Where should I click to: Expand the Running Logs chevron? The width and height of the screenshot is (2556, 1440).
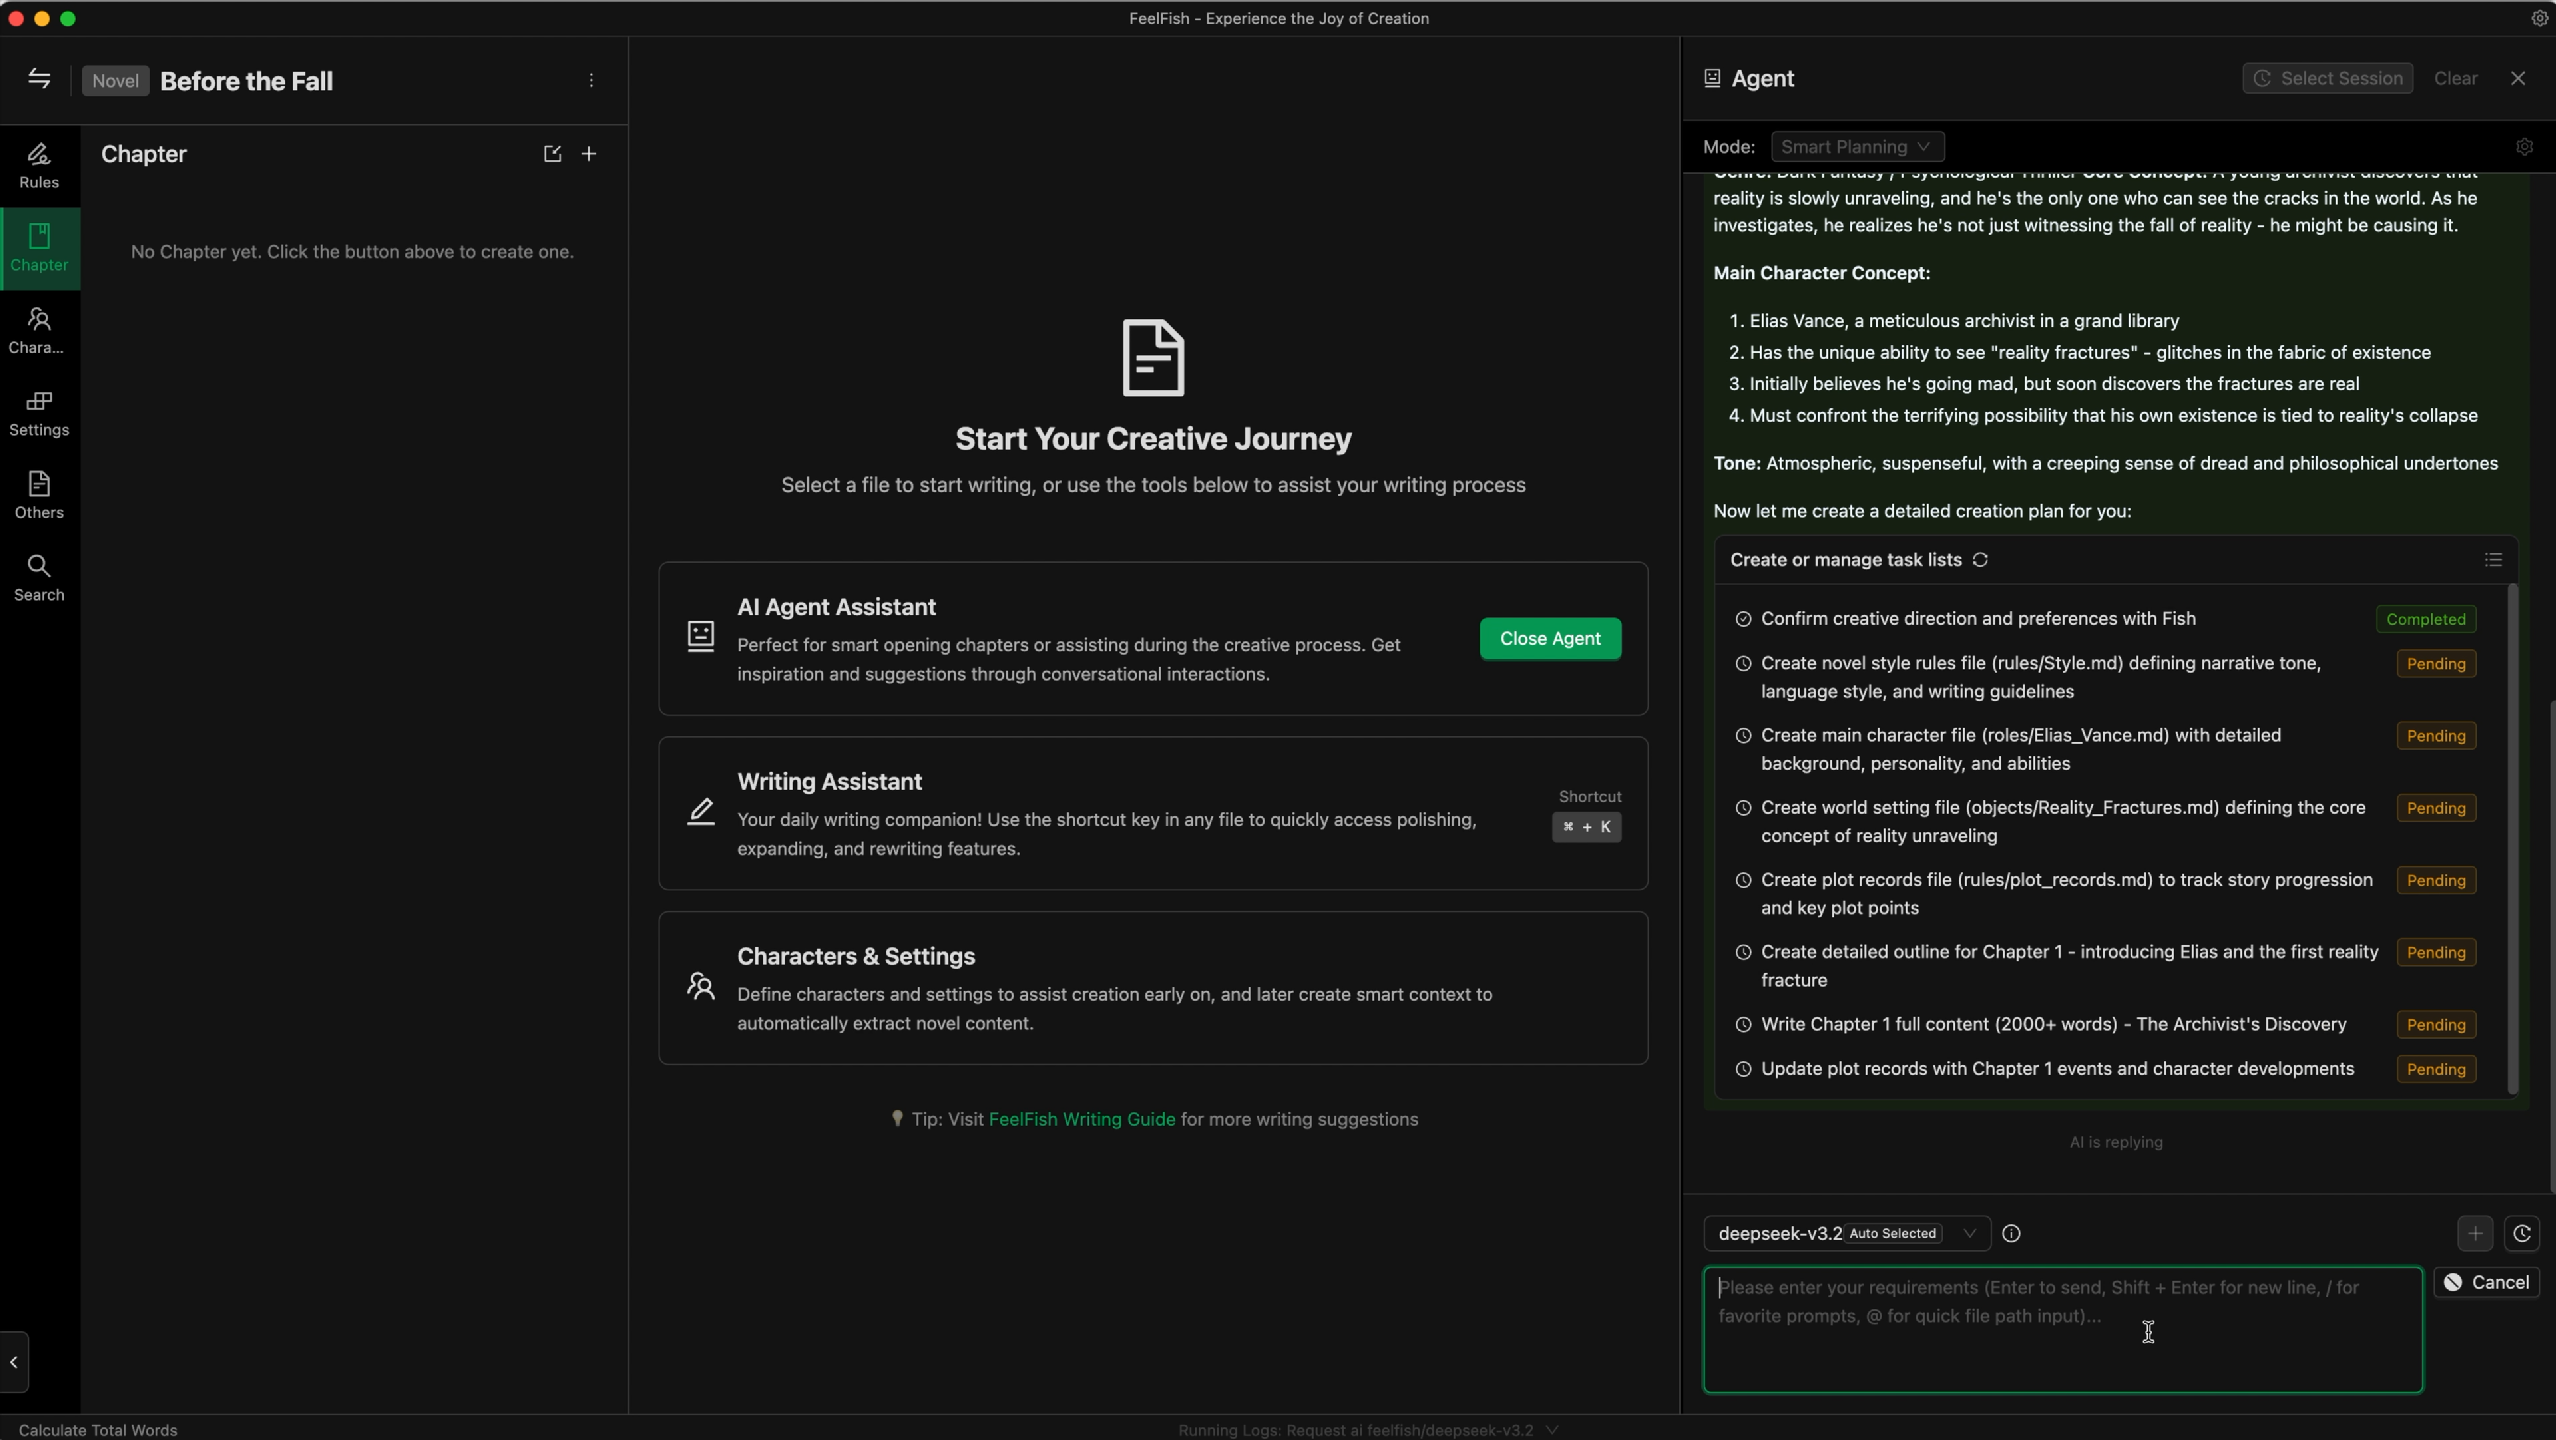pyautogui.click(x=1552, y=1430)
